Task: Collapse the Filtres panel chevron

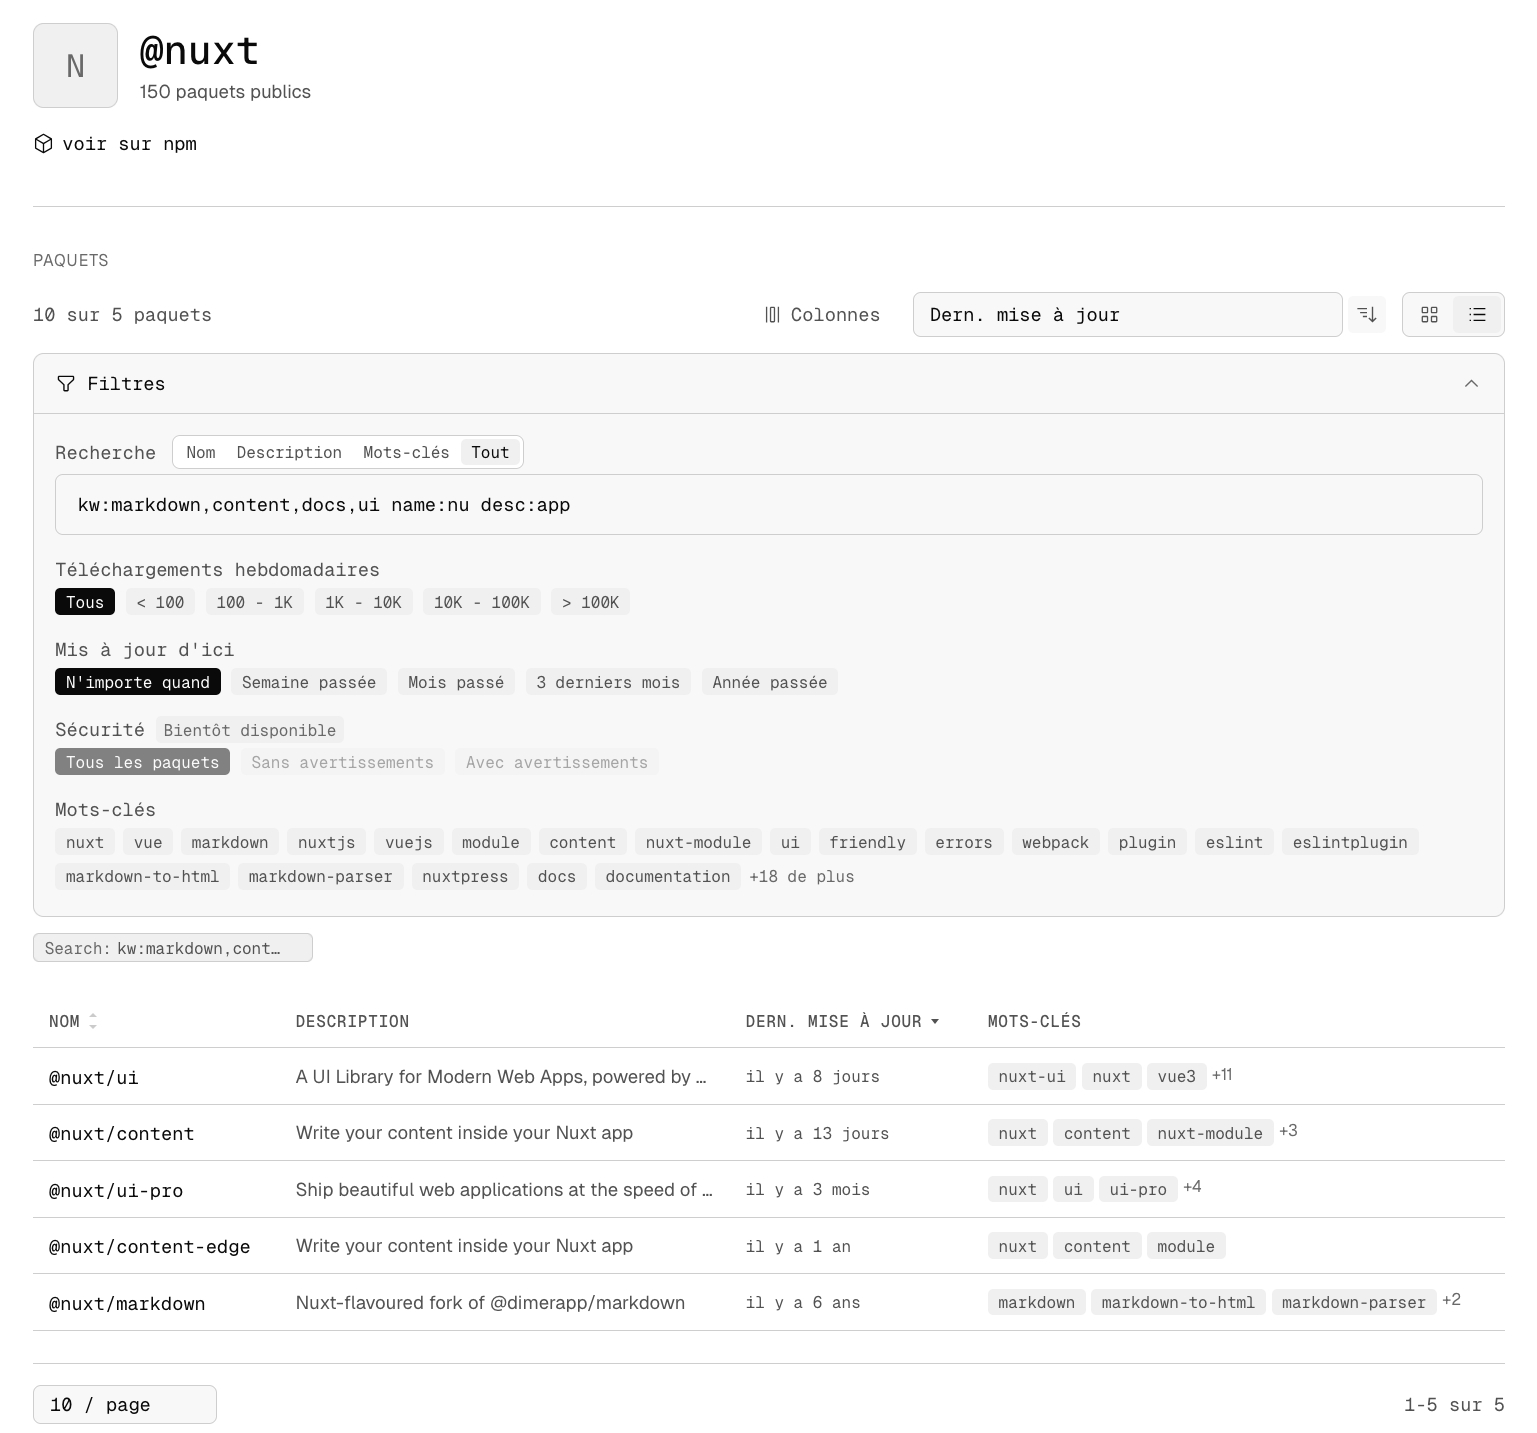Action: coord(1471,384)
